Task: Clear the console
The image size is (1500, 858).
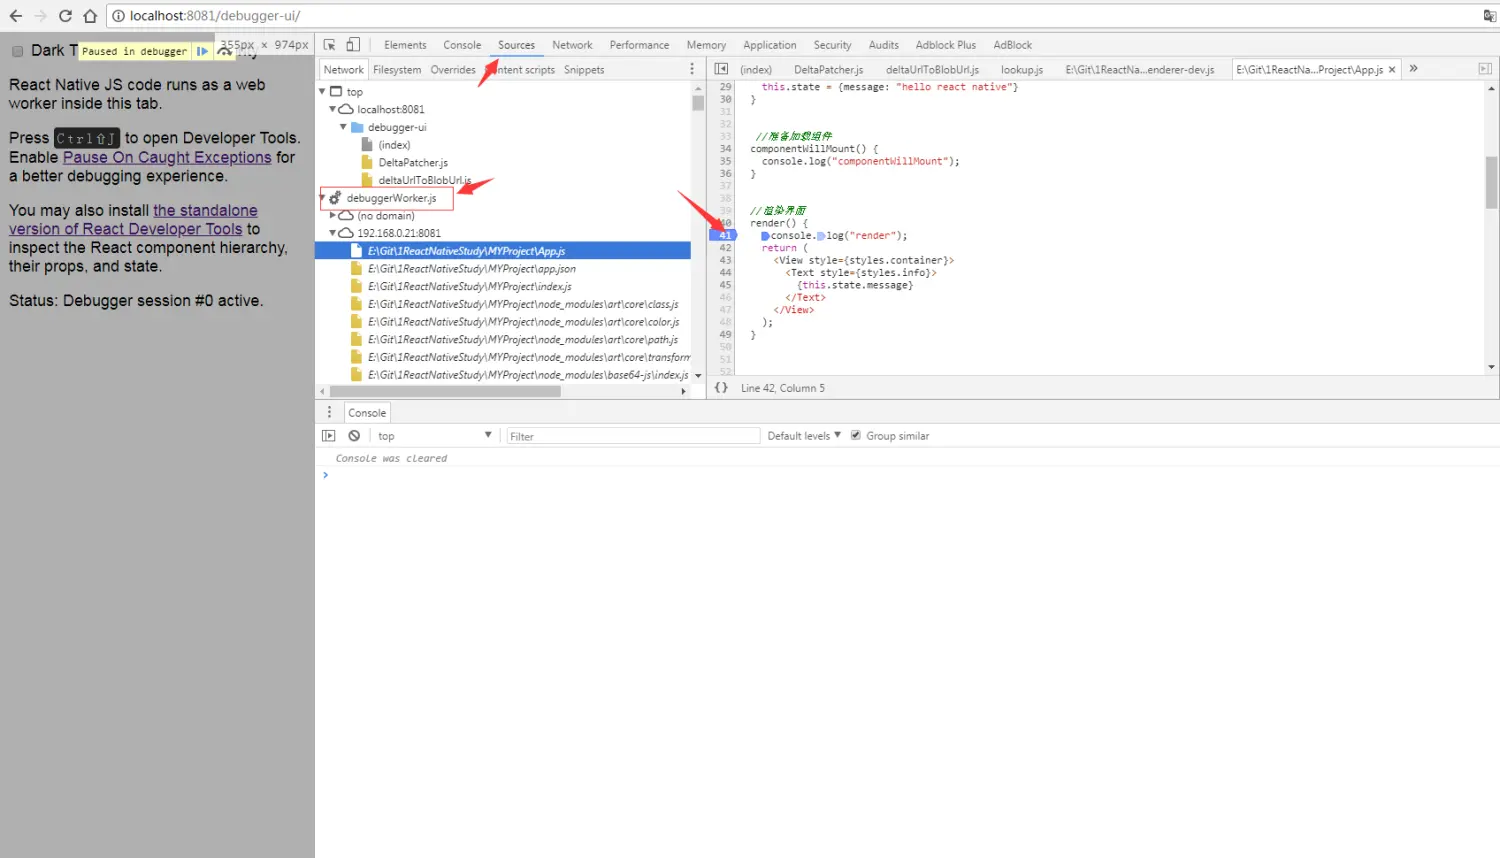Action: (354, 436)
